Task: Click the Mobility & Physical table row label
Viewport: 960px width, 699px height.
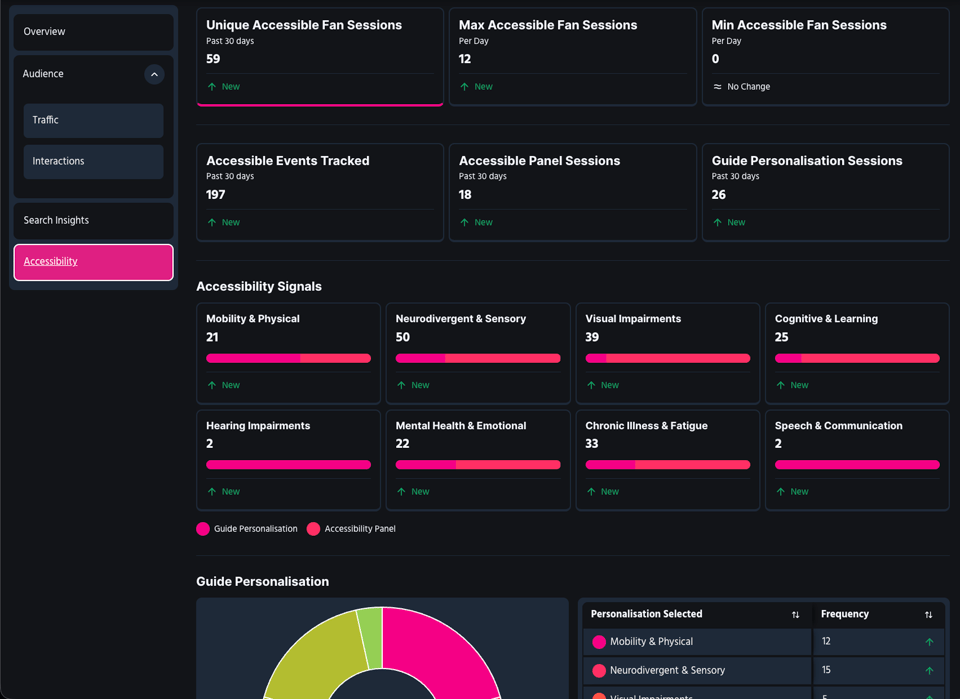Action: click(651, 641)
